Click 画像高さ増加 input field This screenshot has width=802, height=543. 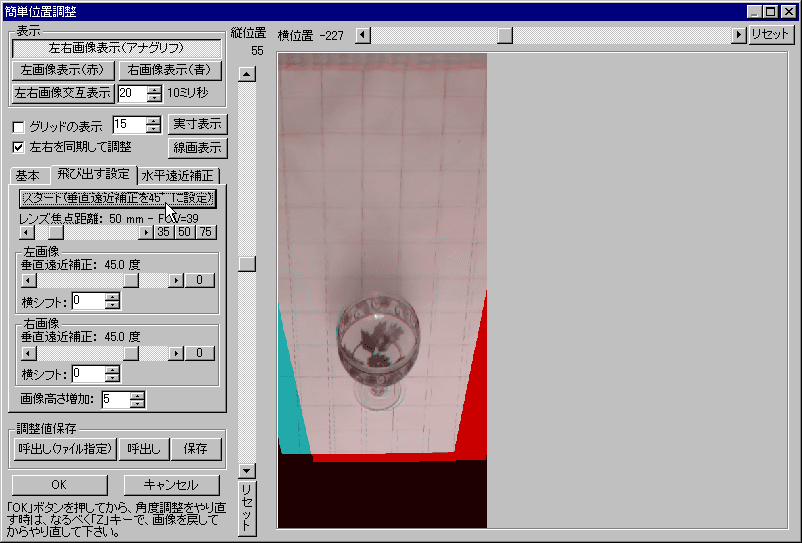[x=116, y=399]
